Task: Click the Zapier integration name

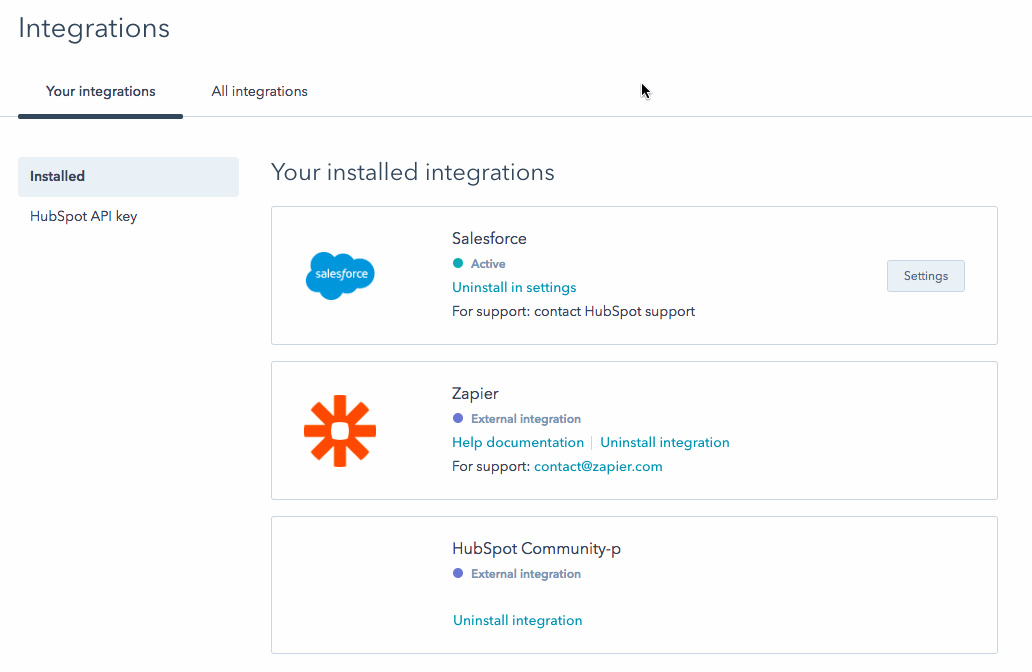Action: pos(475,393)
